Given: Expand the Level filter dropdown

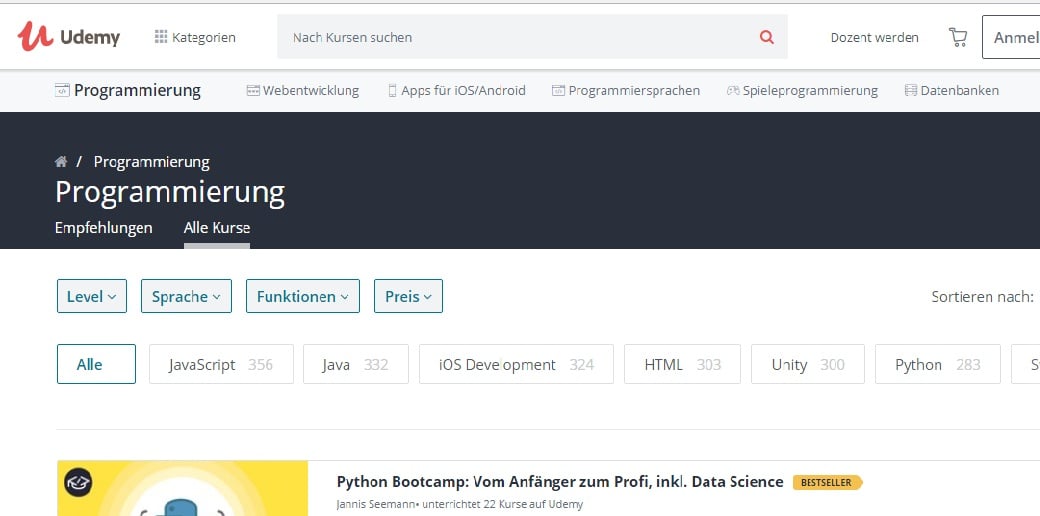Looking at the screenshot, I should pos(92,296).
